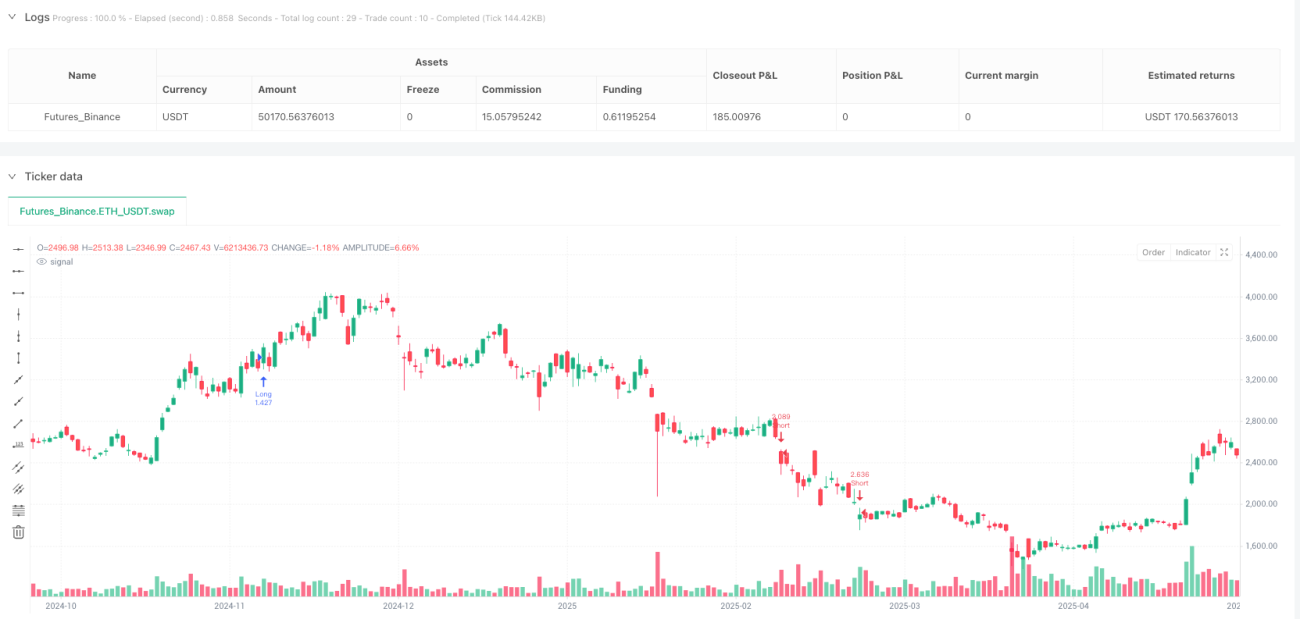This screenshot has width=1300, height=619.
Task: Select the vertical straight line tool
Action: point(18,314)
